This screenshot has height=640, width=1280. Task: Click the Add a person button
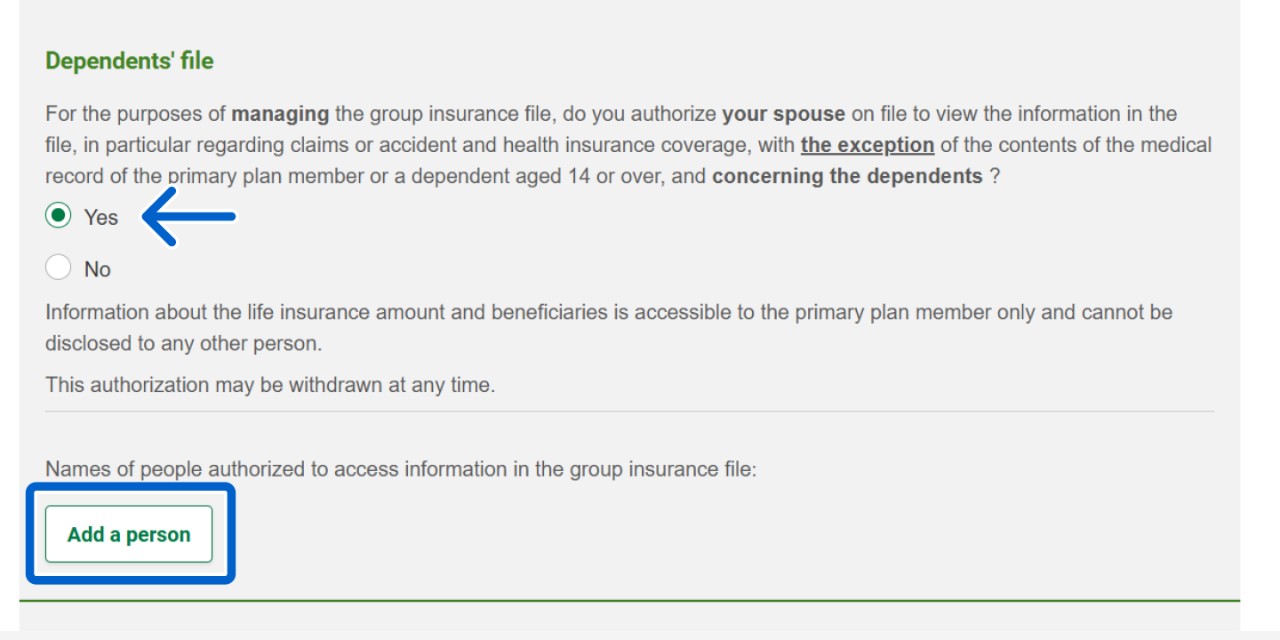[x=129, y=534]
